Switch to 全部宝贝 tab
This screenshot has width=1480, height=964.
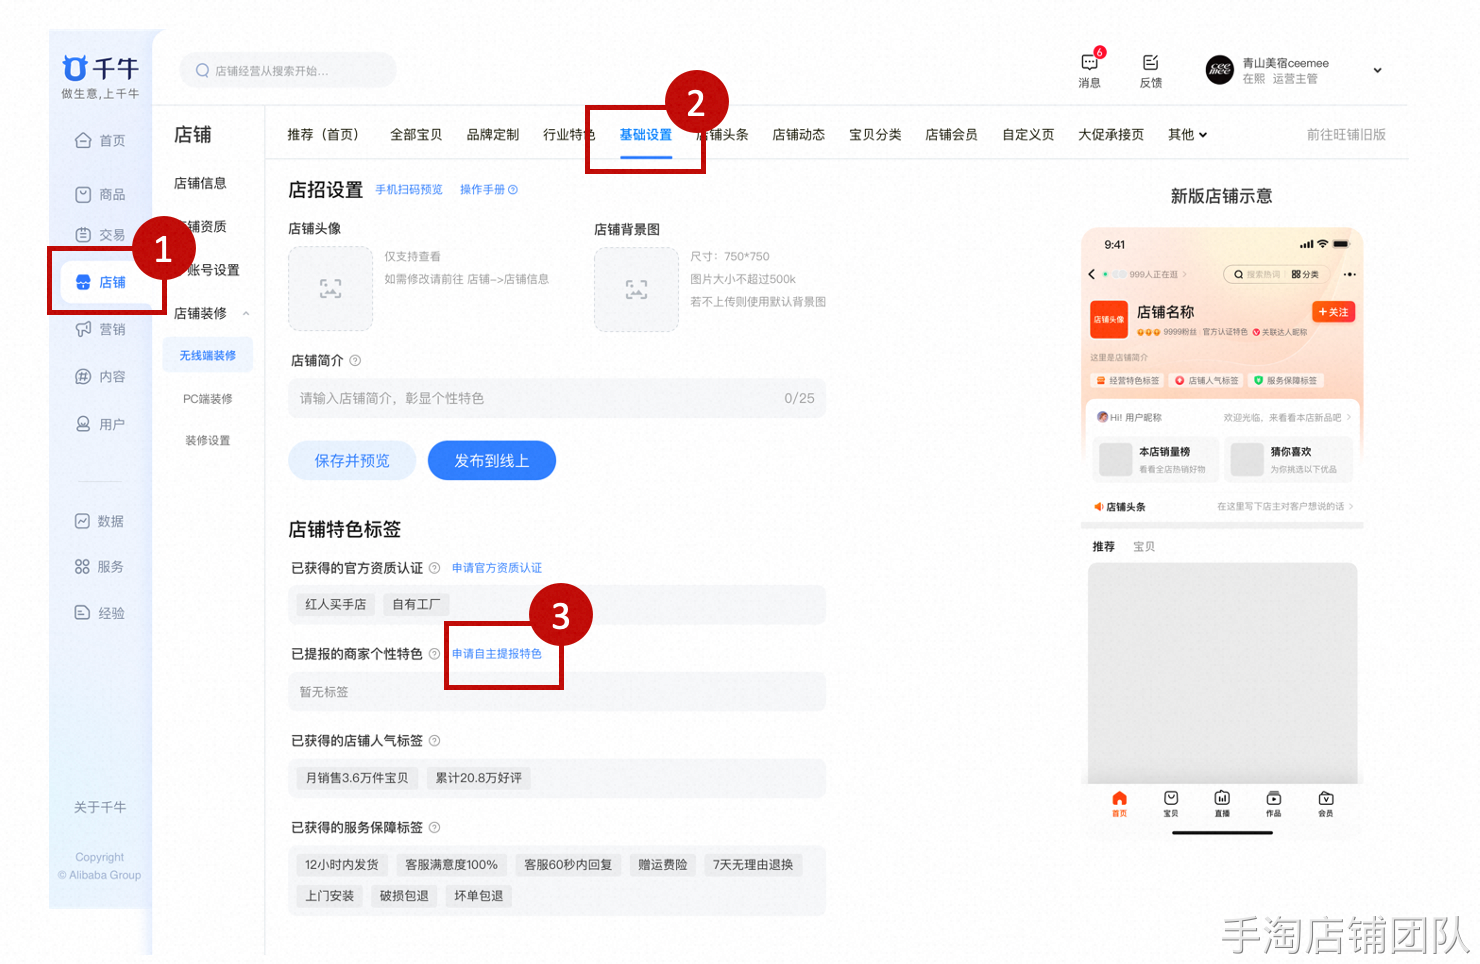click(x=416, y=135)
